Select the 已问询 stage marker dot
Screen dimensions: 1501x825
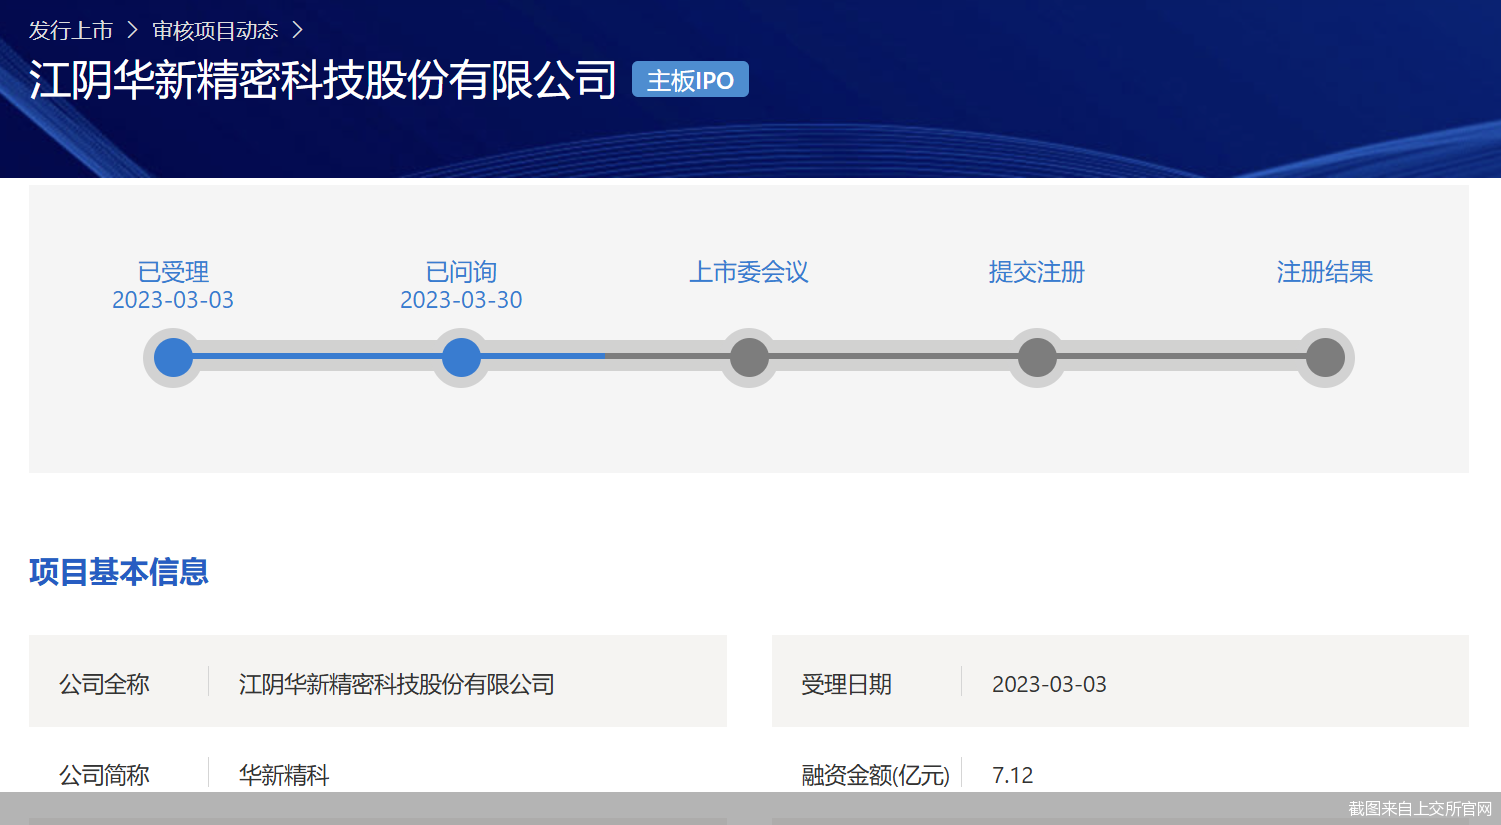tap(461, 357)
